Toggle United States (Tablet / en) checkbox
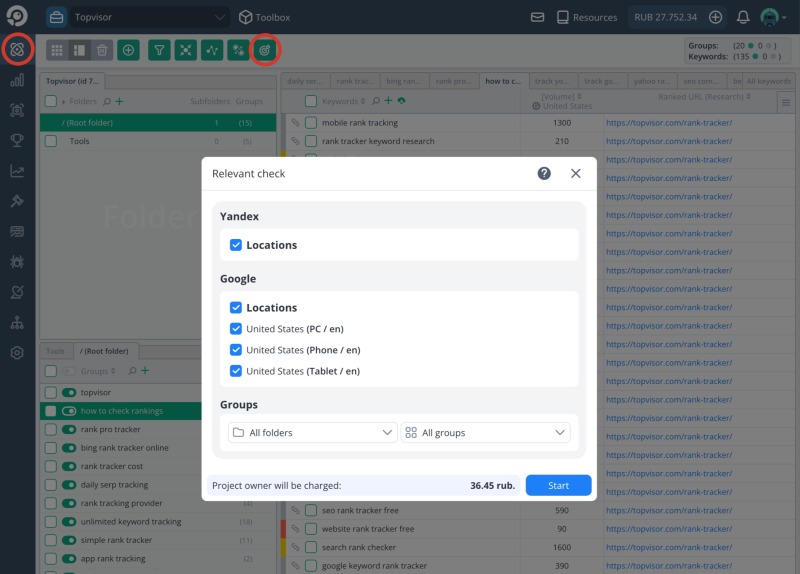The image size is (800, 574). [x=236, y=371]
